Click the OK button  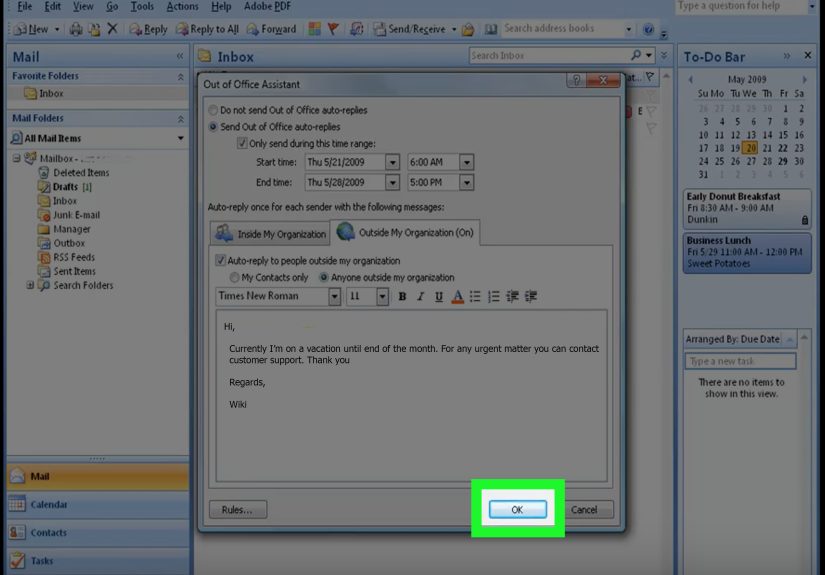click(x=518, y=509)
